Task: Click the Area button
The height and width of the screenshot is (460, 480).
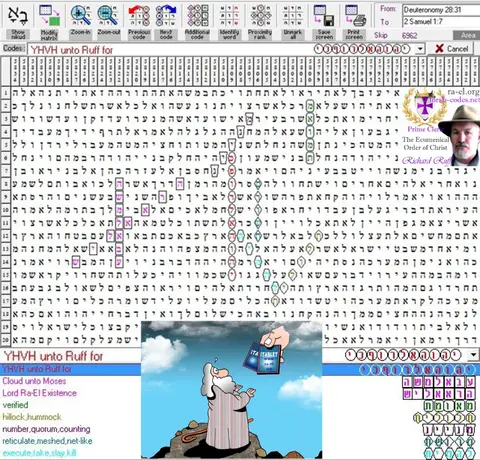Action: (466, 35)
